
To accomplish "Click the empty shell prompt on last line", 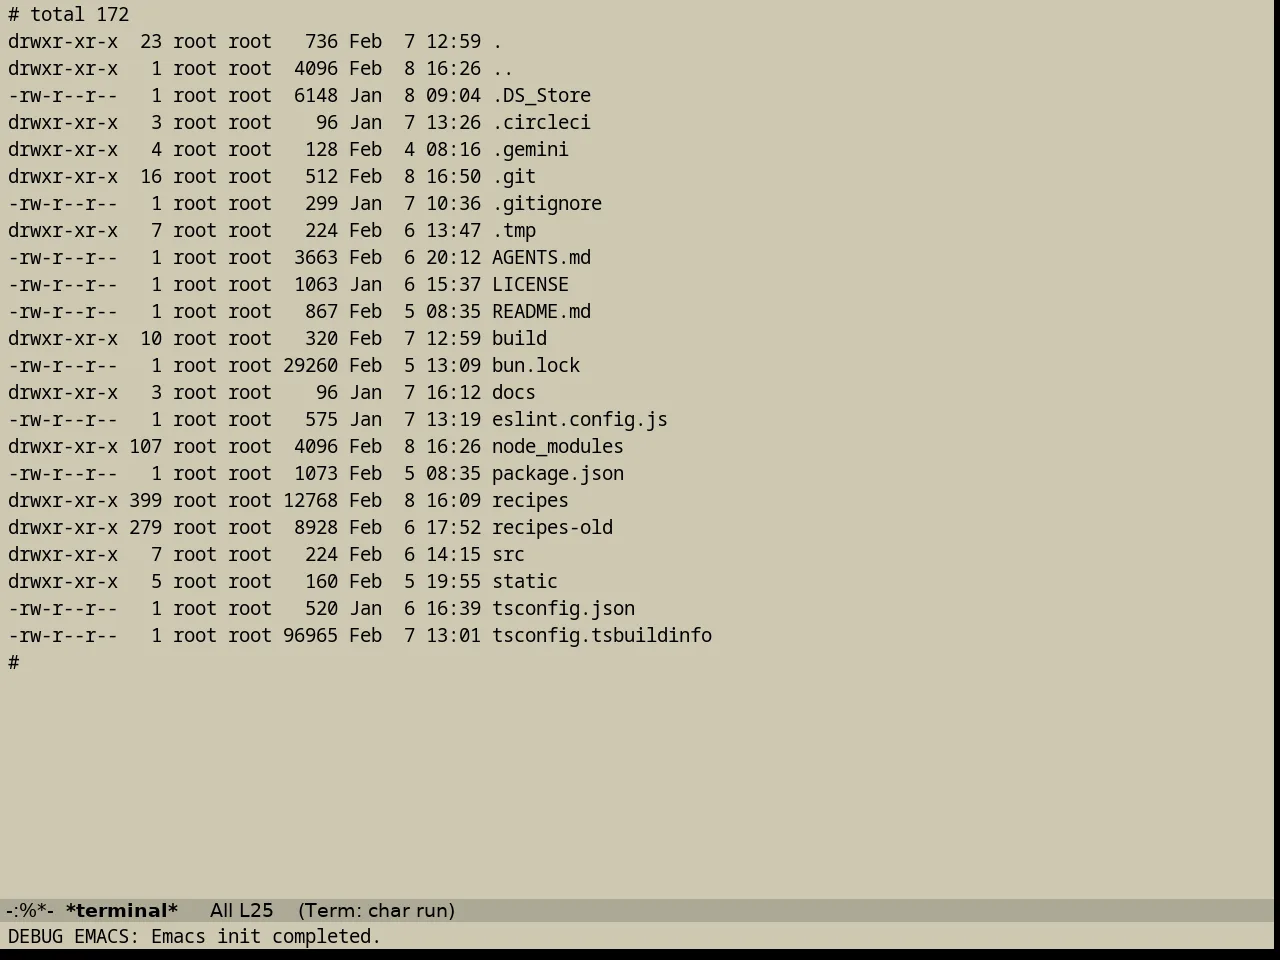I will [14, 663].
